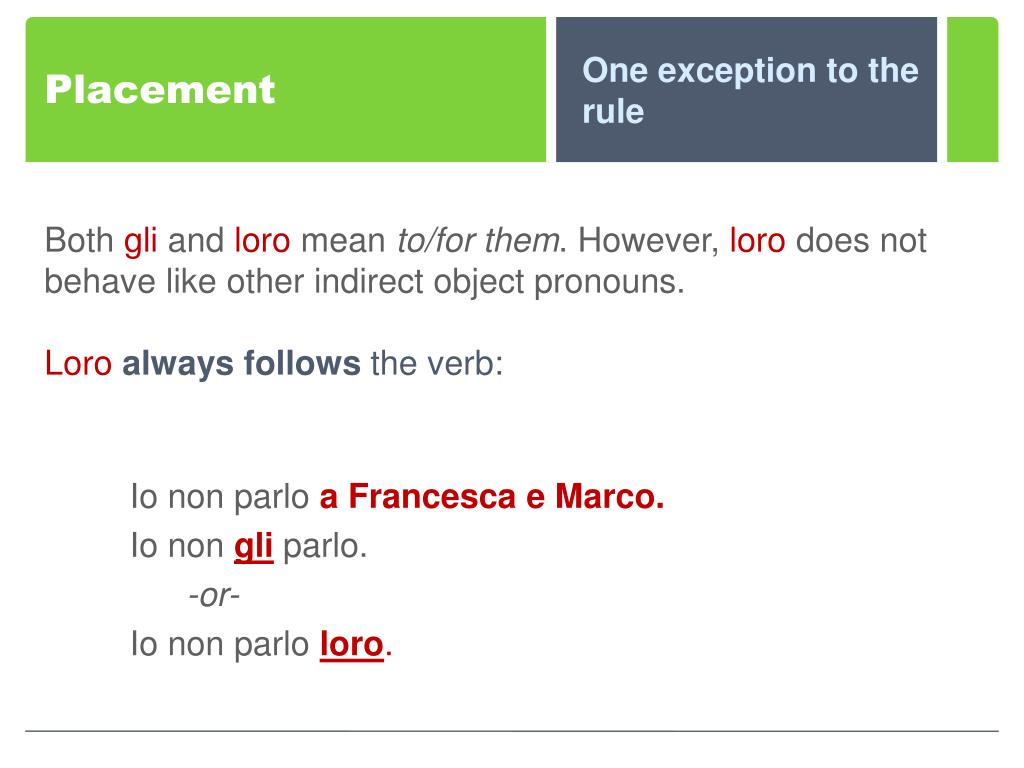
Task: Click the word 'Placement' in the heading
Action: tap(160, 89)
